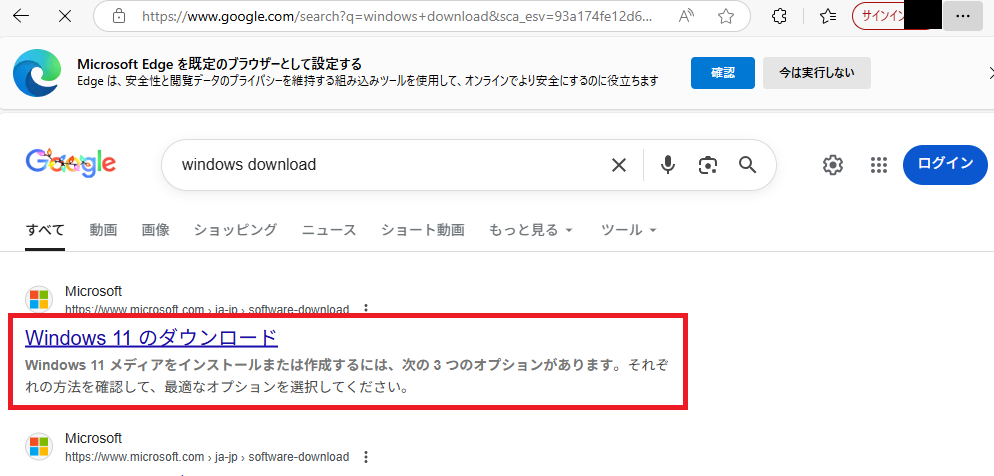
Task: Click the magnifier search icon
Action: (x=747, y=165)
